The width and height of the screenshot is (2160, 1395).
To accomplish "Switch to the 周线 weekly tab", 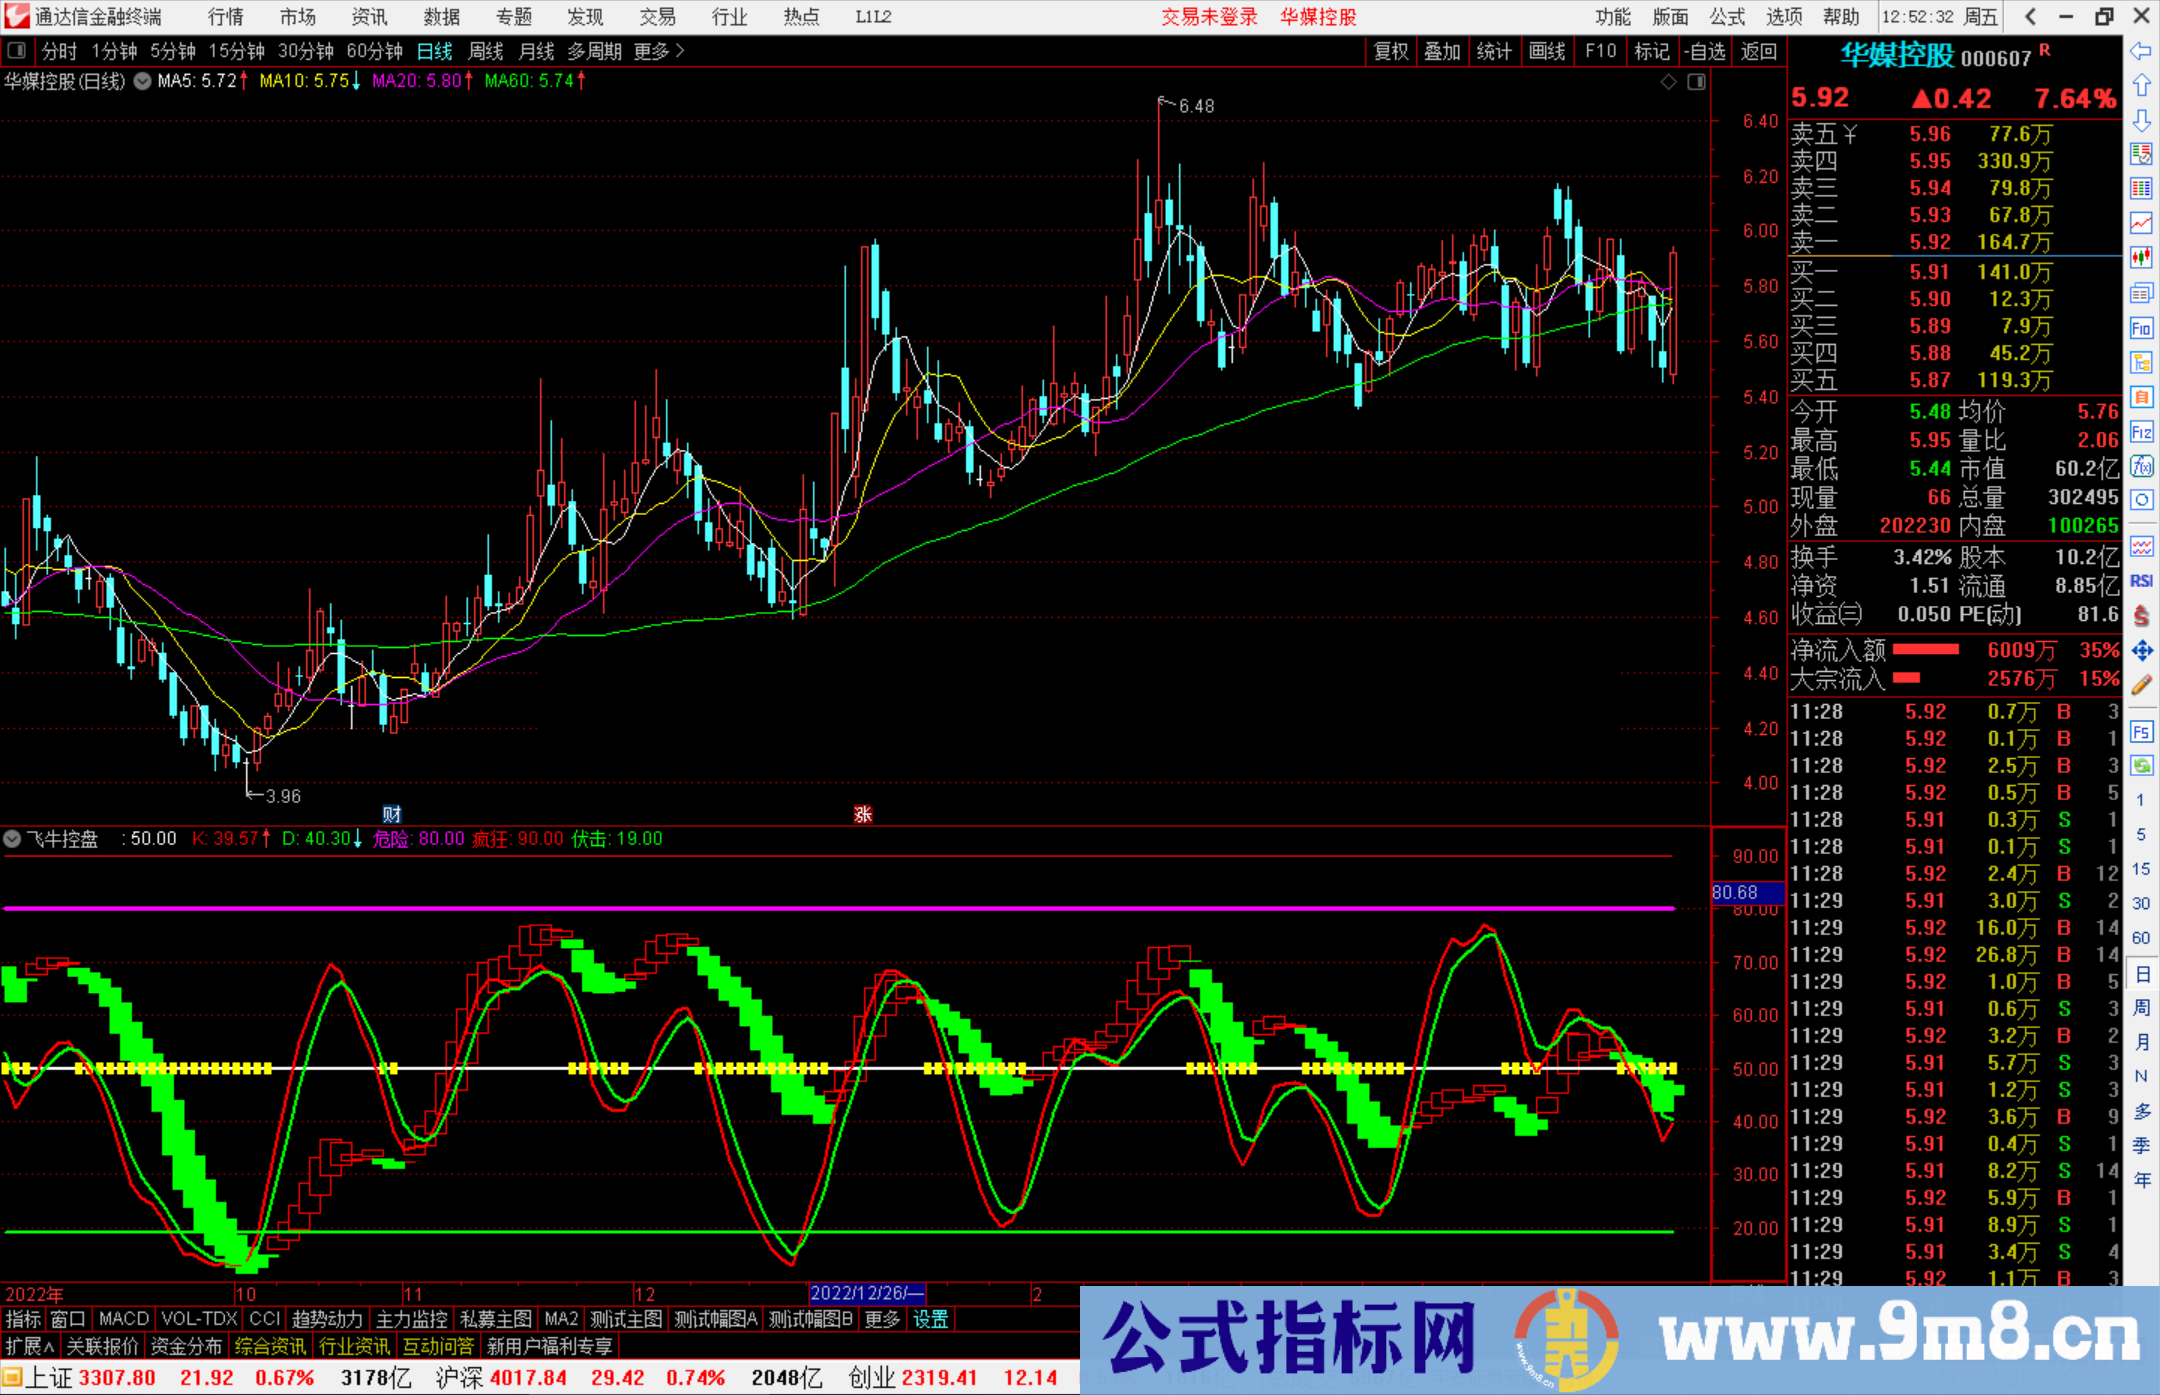I will [x=486, y=51].
